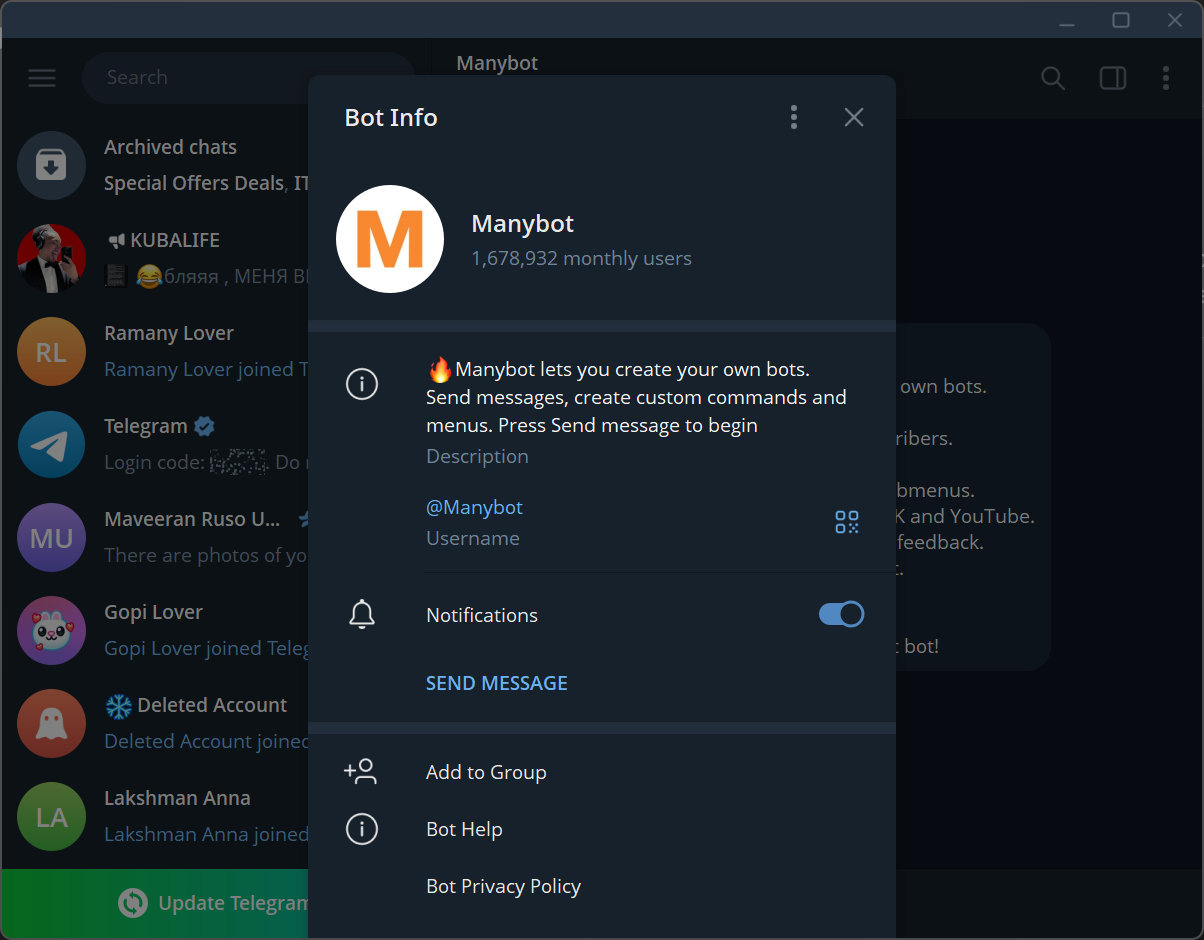Click the Notifications label
The width and height of the screenshot is (1204, 940).
(x=482, y=615)
